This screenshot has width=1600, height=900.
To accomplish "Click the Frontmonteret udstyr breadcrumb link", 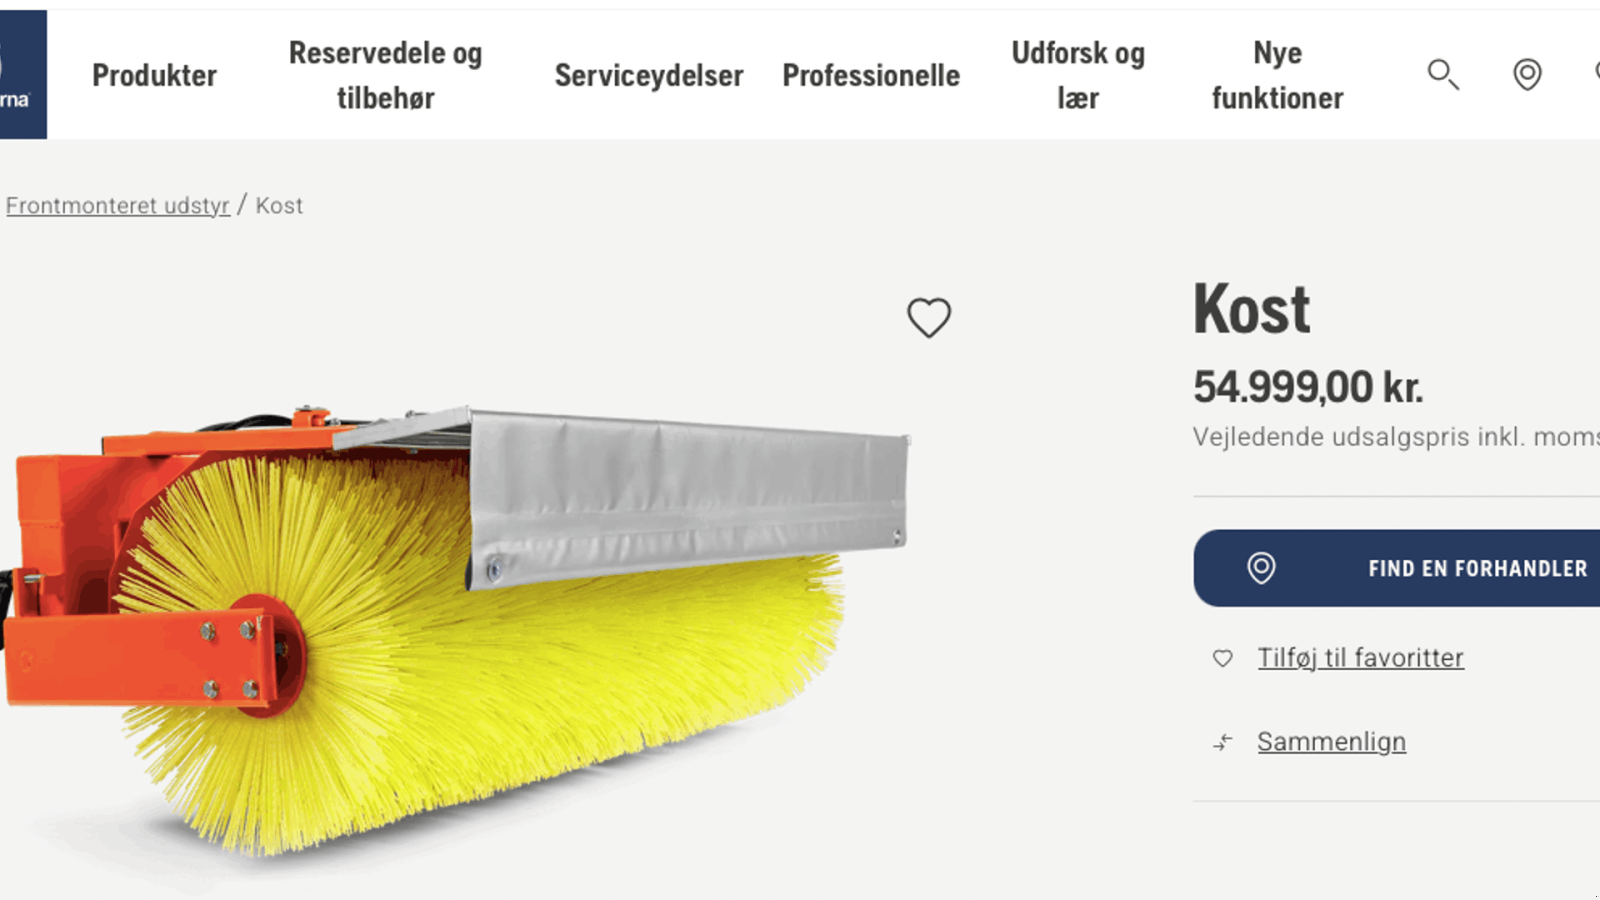I will tap(118, 205).
